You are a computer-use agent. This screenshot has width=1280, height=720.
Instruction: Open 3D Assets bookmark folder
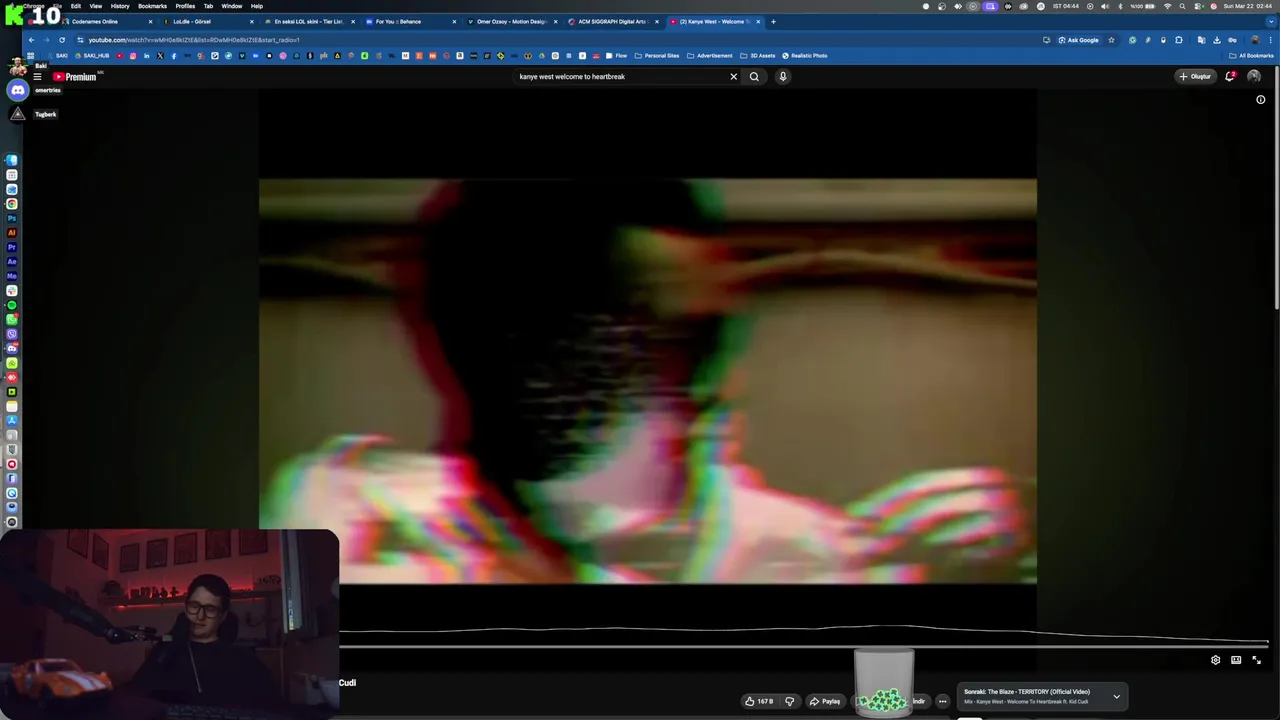[758, 55]
